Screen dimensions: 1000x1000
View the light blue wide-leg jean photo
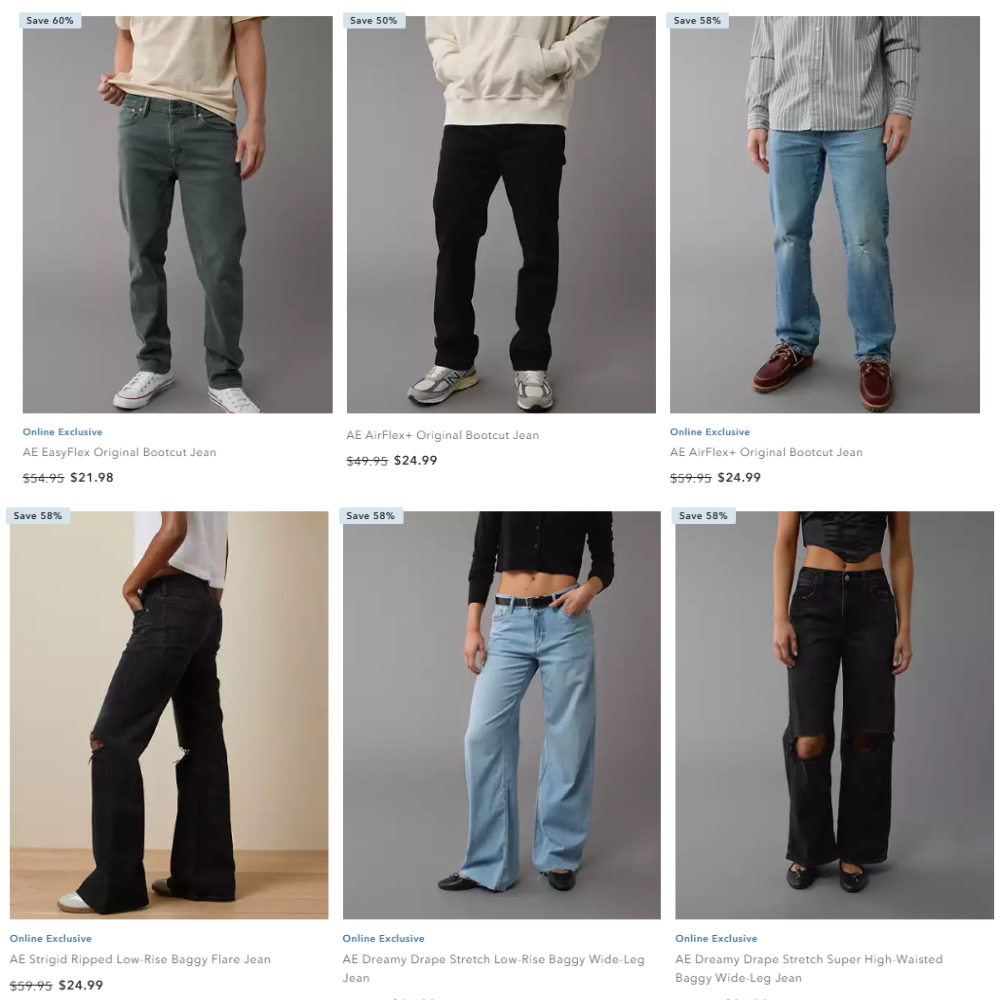pos(501,715)
